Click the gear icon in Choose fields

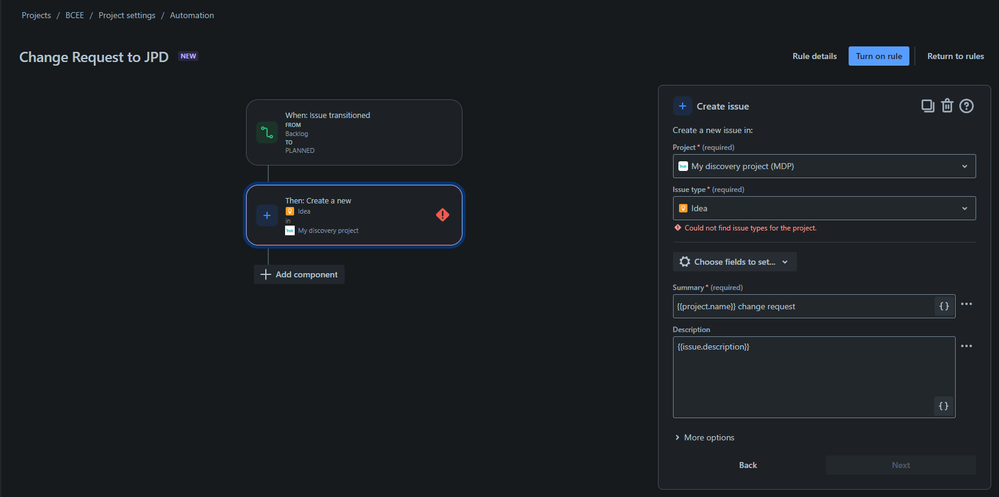(685, 262)
